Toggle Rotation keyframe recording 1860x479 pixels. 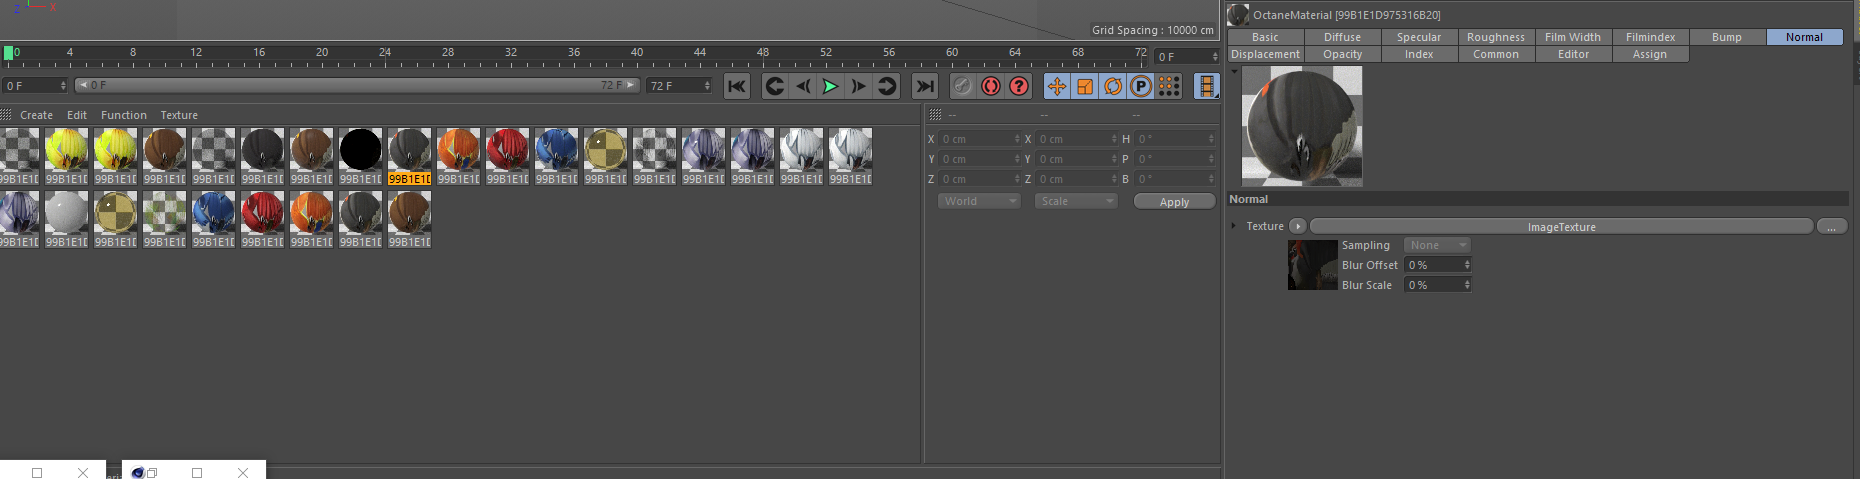pos(1113,86)
